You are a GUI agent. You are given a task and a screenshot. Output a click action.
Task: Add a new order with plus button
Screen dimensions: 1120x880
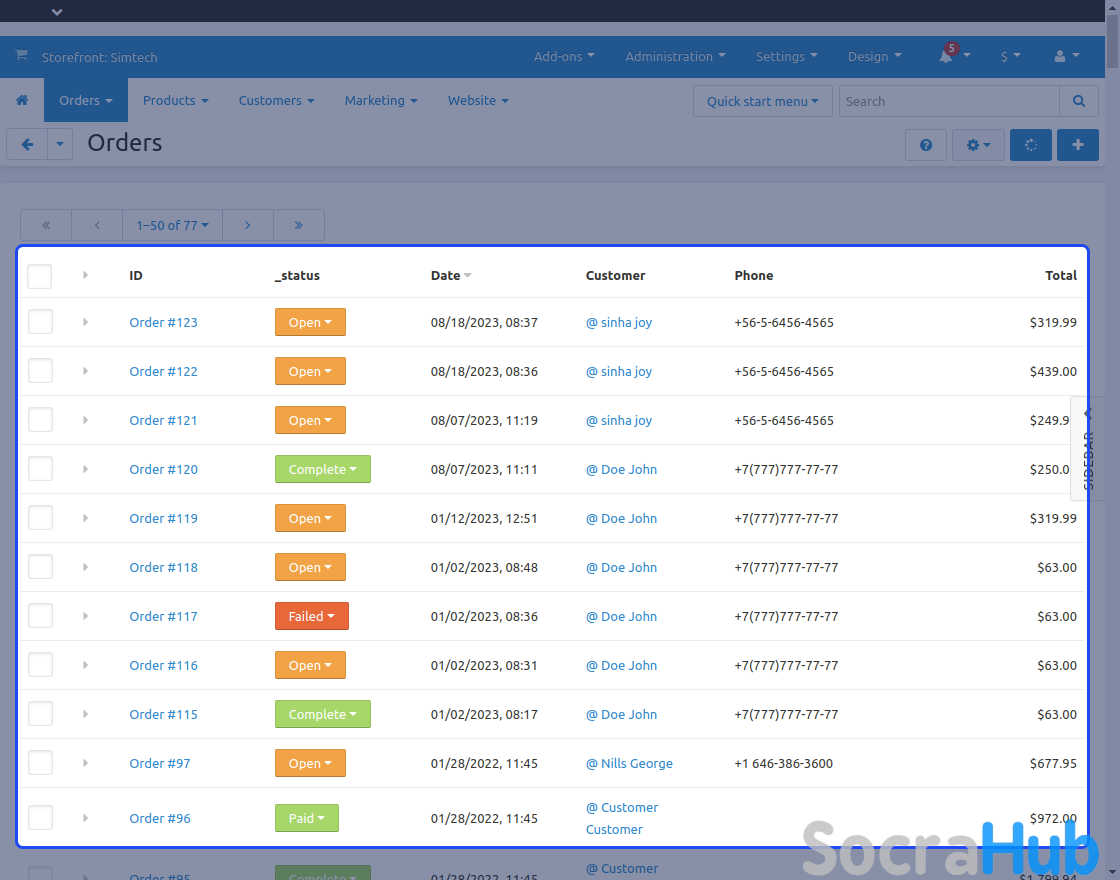[x=1078, y=145]
